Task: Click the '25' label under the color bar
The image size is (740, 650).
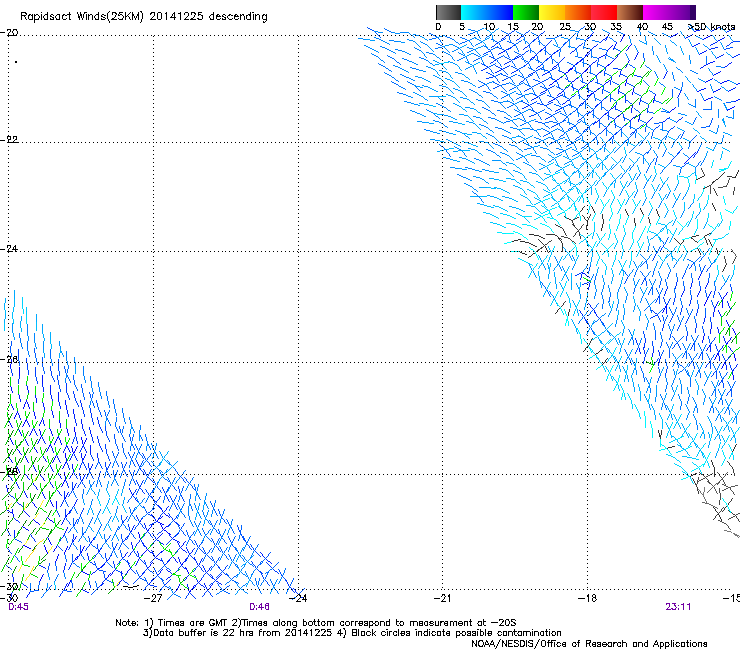Action: coord(565,27)
